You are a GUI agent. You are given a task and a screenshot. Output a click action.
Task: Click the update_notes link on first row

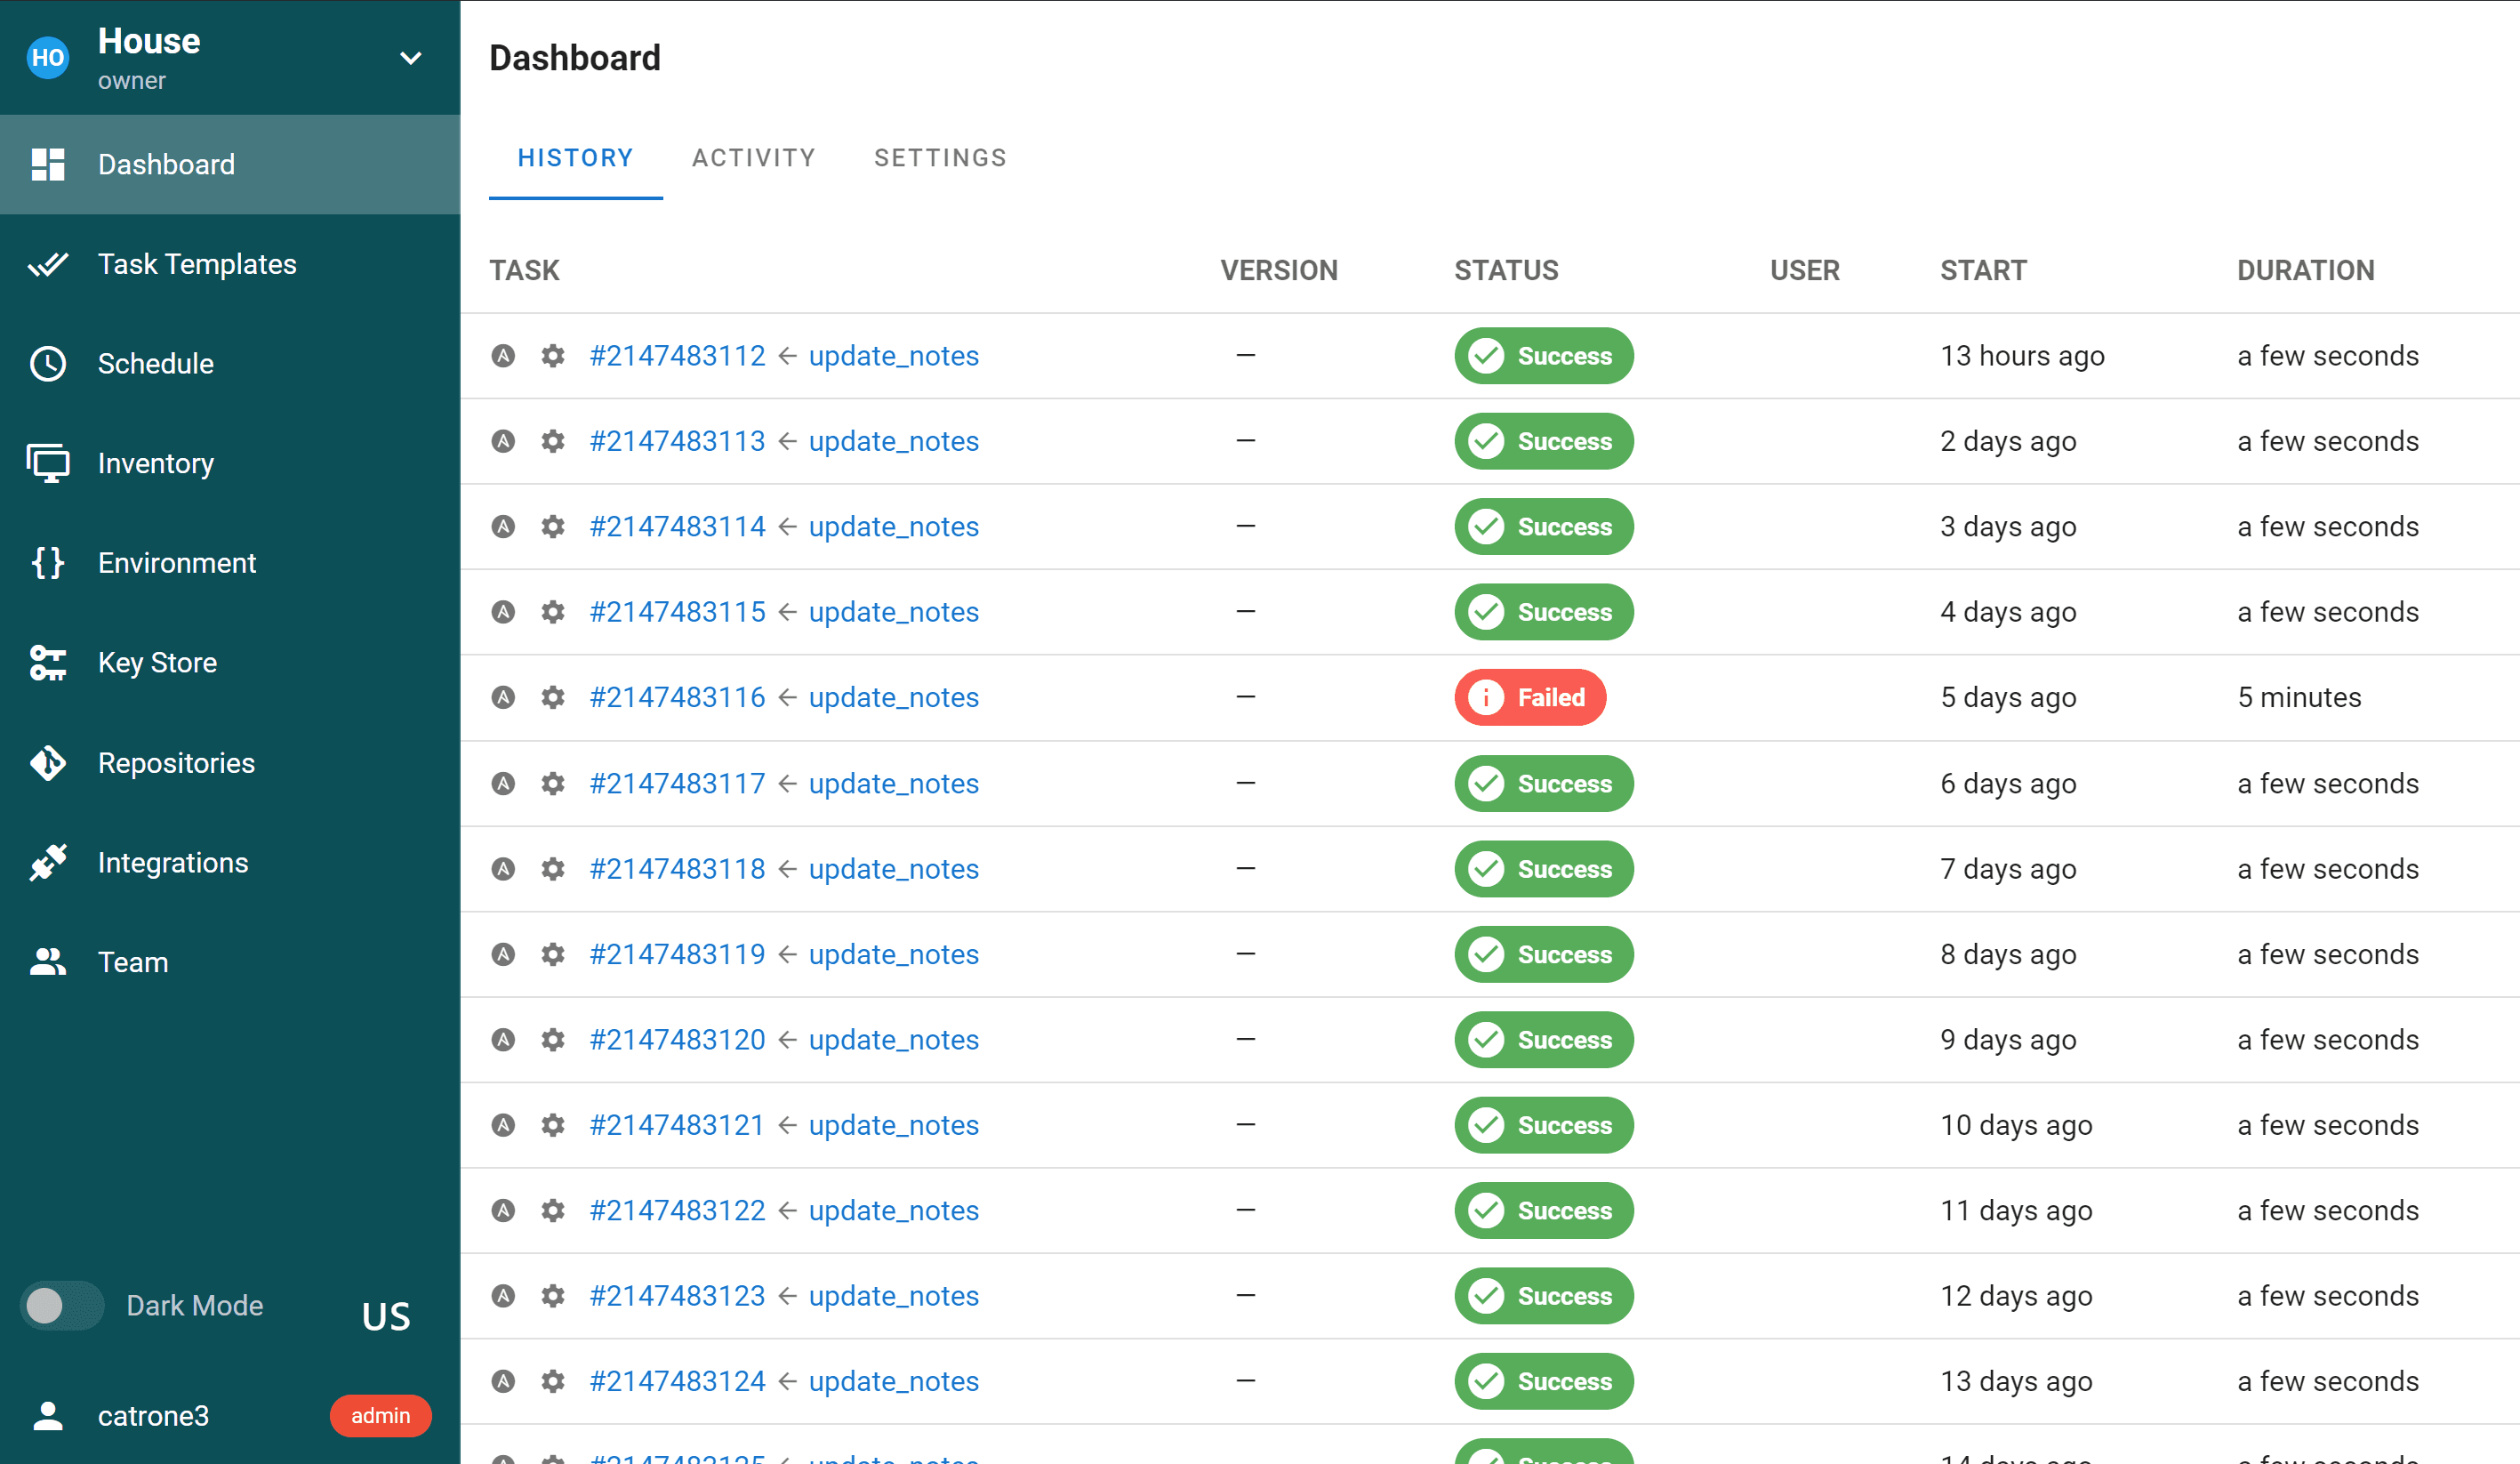tap(893, 355)
